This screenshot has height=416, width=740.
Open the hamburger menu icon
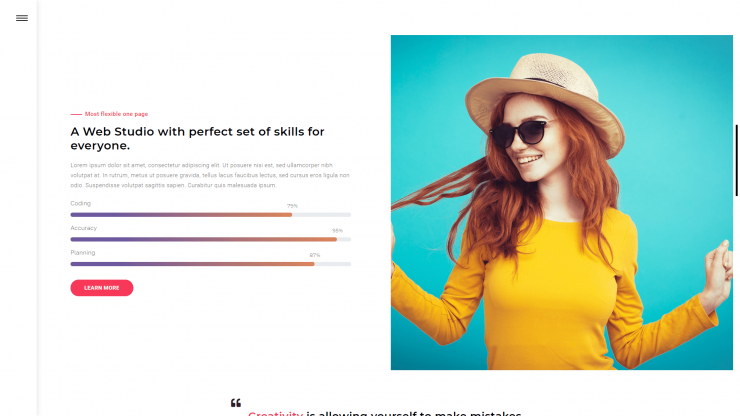pyautogui.click(x=22, y=18)
